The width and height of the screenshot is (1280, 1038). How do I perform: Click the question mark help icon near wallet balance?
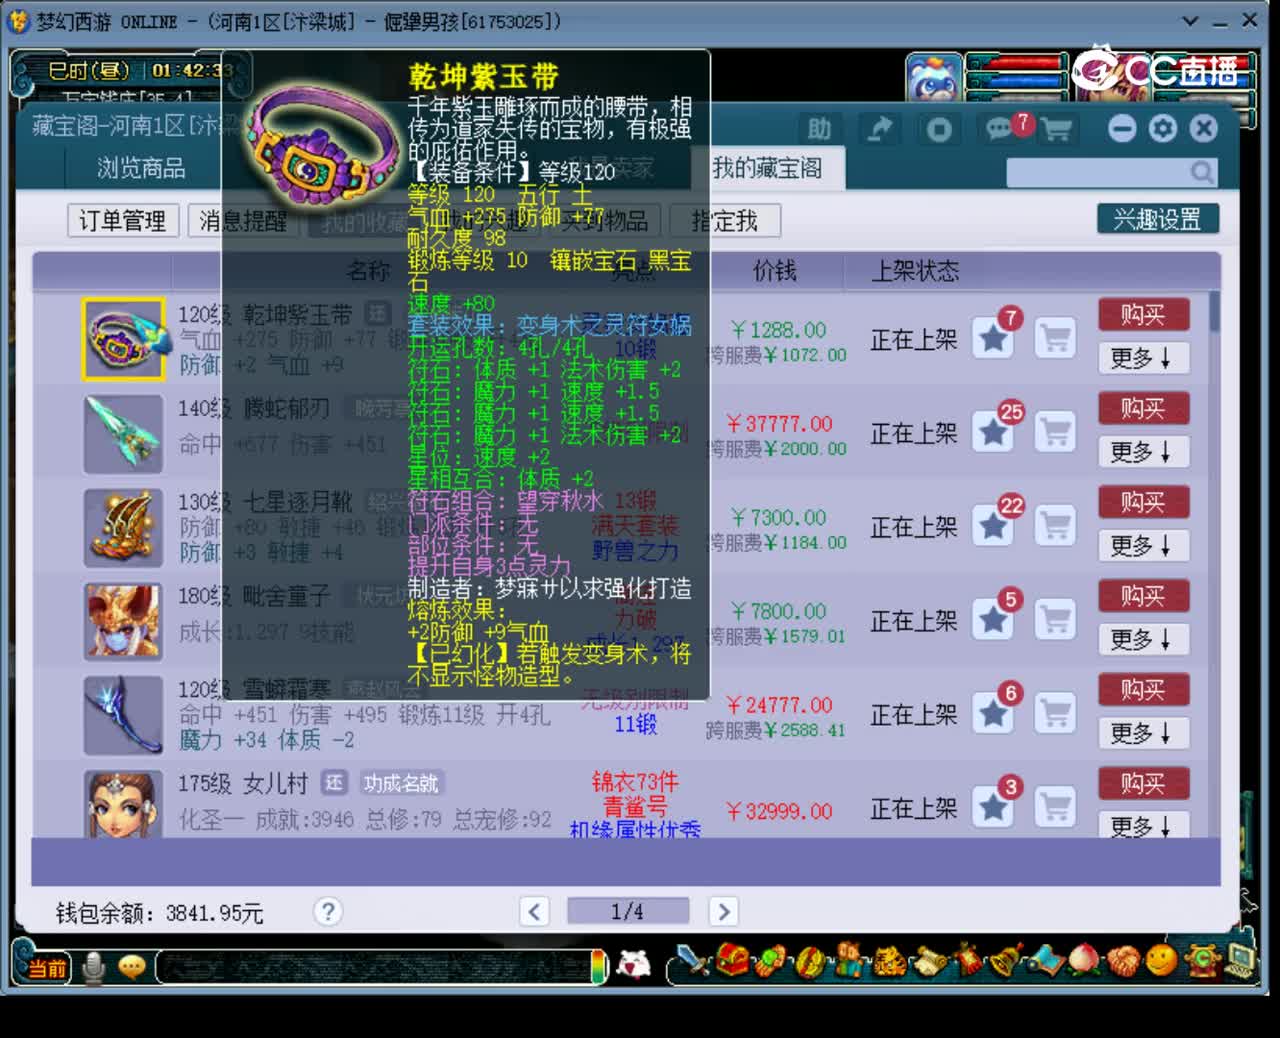(x=327, y=911)
